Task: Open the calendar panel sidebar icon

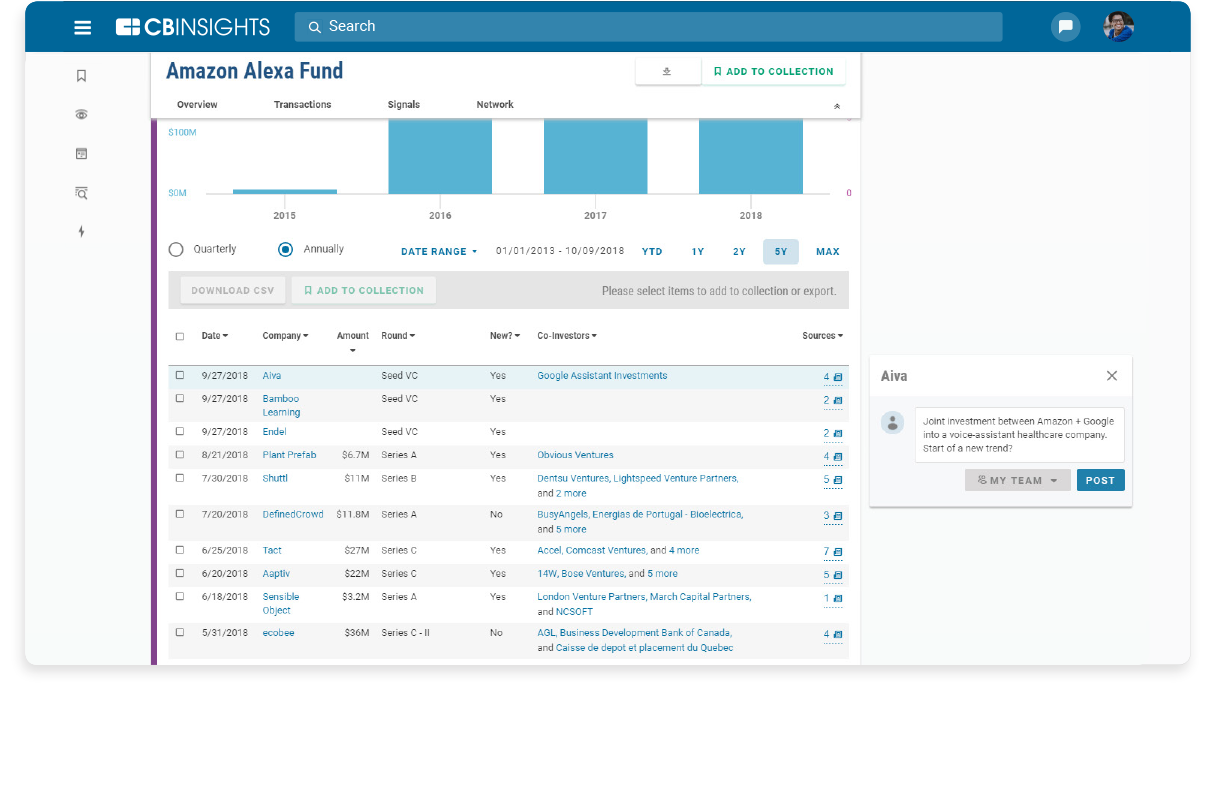Action: 82,154
